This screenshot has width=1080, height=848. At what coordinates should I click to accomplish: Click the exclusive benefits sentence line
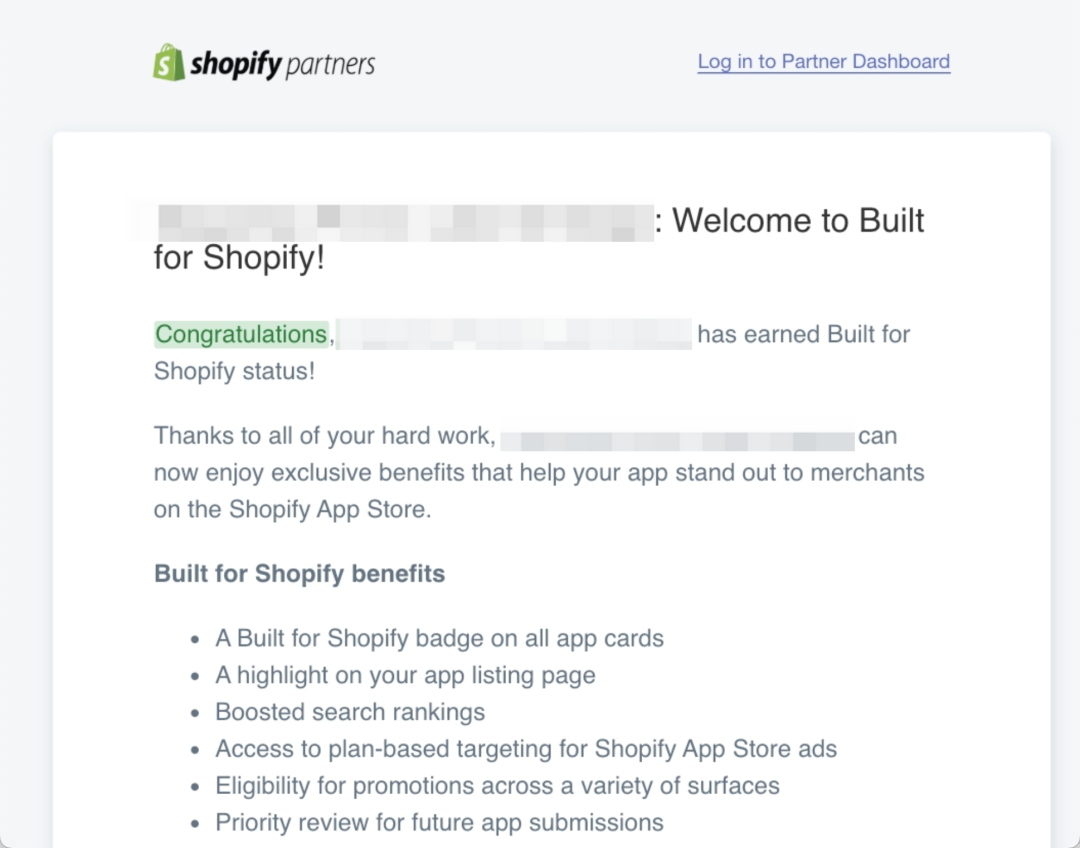click(539, 473)
